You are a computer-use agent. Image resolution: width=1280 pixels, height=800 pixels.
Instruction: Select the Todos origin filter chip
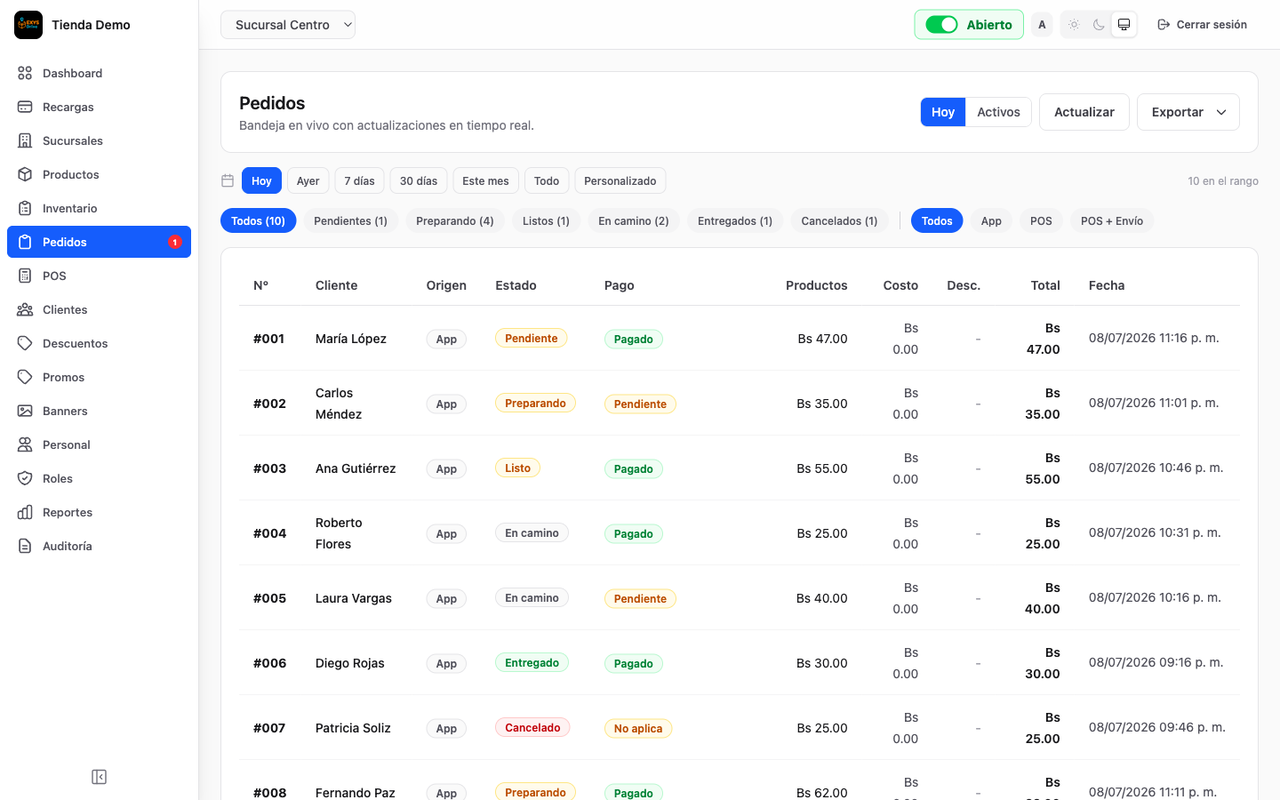[937, 221]
